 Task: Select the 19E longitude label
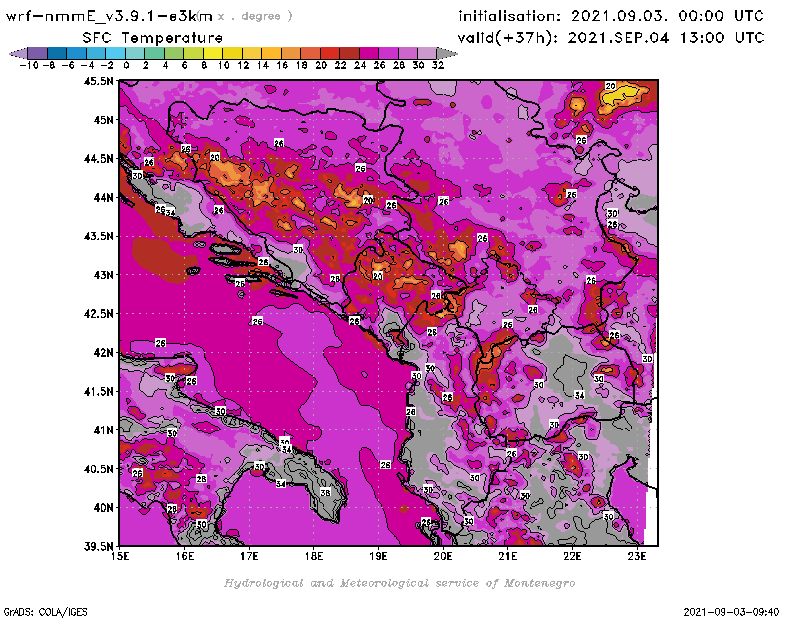click(x=379, y=556)
